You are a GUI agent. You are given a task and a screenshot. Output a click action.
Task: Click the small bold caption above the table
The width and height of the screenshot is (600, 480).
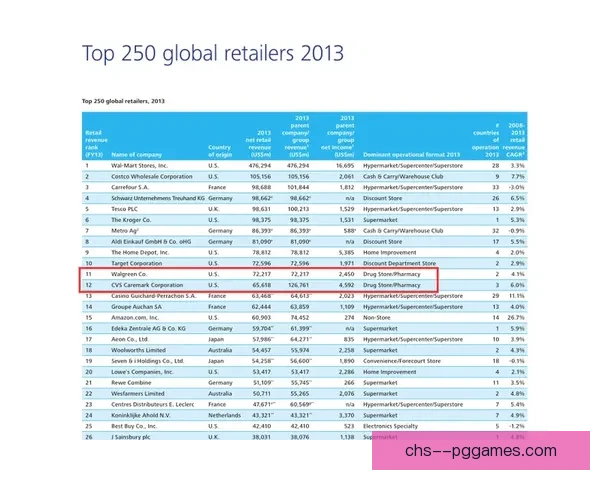123,101
